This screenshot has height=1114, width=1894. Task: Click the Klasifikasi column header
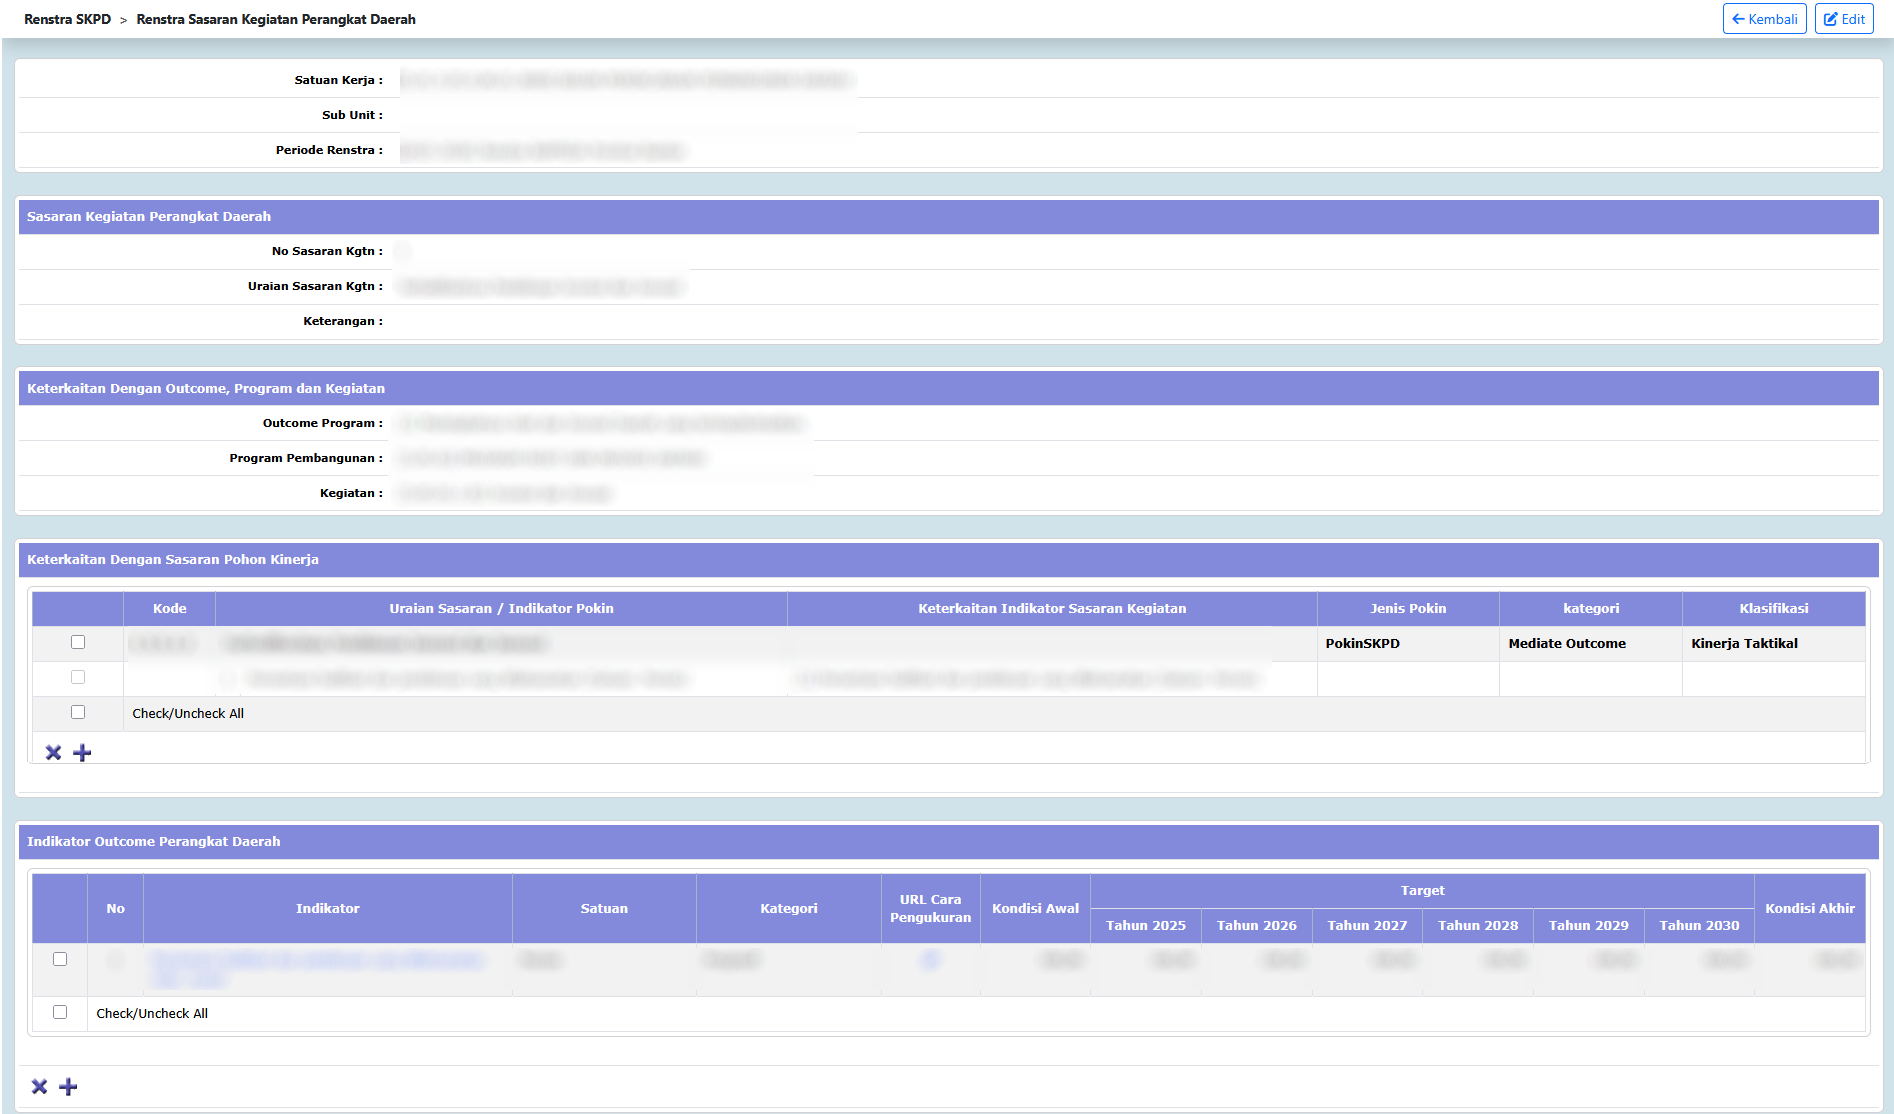click(1773, 609)
